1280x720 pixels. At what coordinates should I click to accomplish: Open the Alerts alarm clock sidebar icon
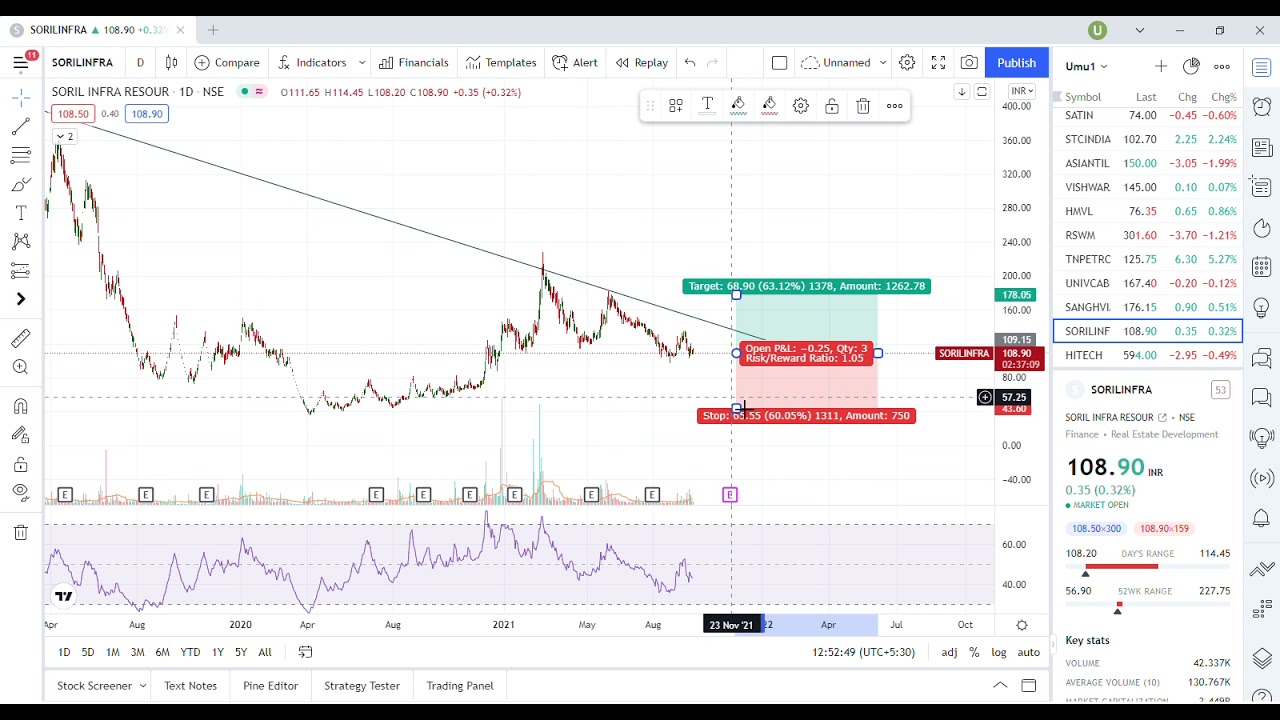click(x=1262, y=106)
